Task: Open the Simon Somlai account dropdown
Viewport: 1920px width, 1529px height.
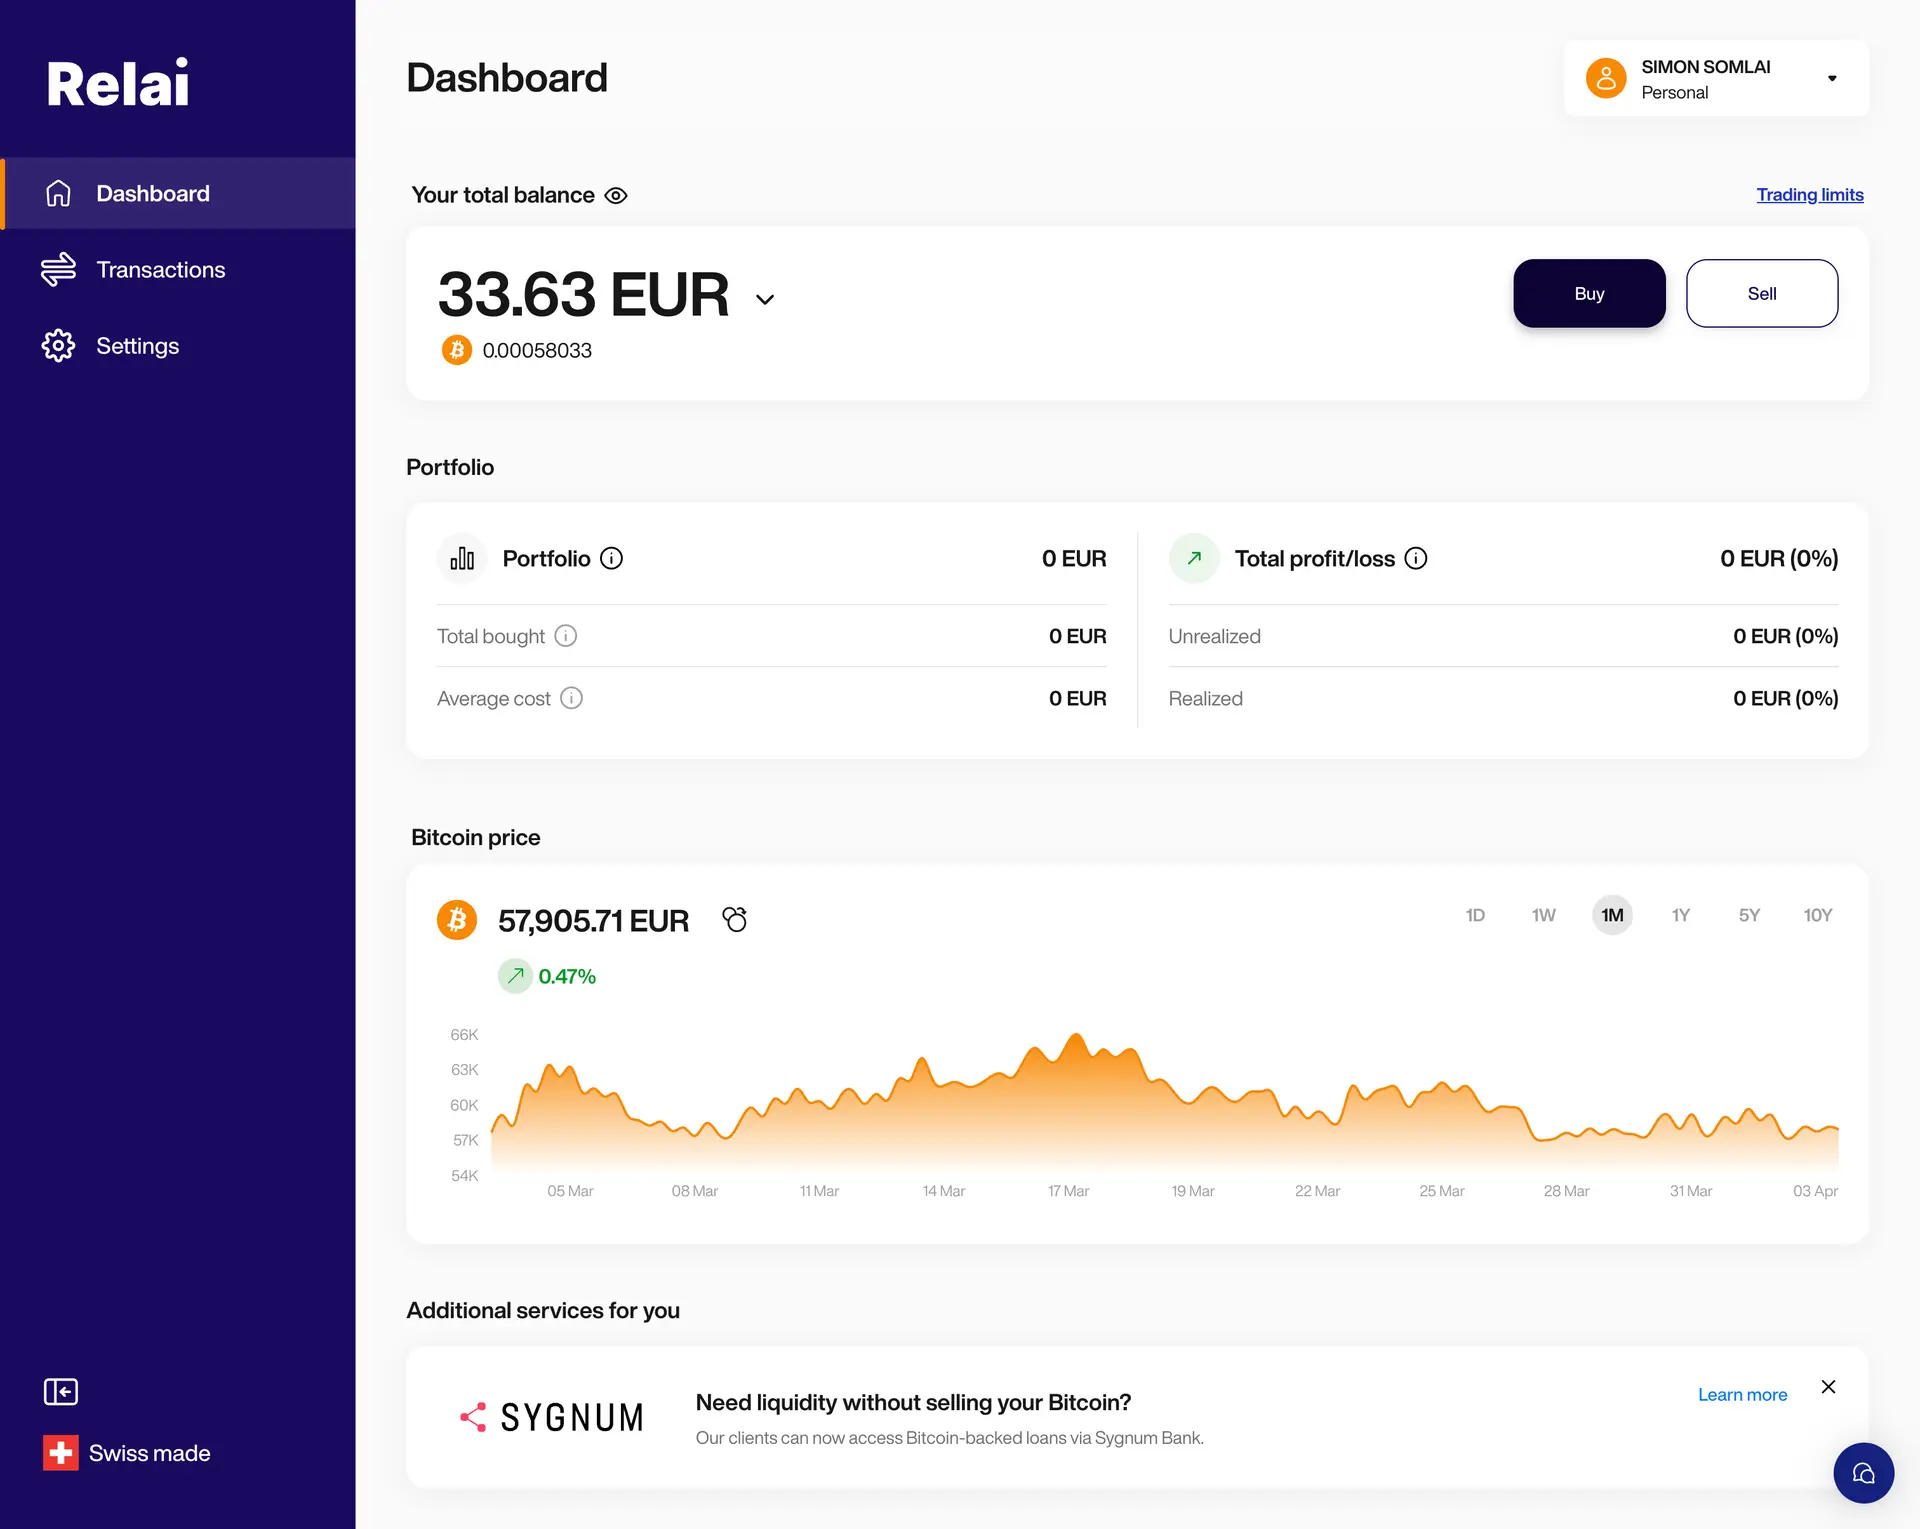Action: coord(1715,78)
